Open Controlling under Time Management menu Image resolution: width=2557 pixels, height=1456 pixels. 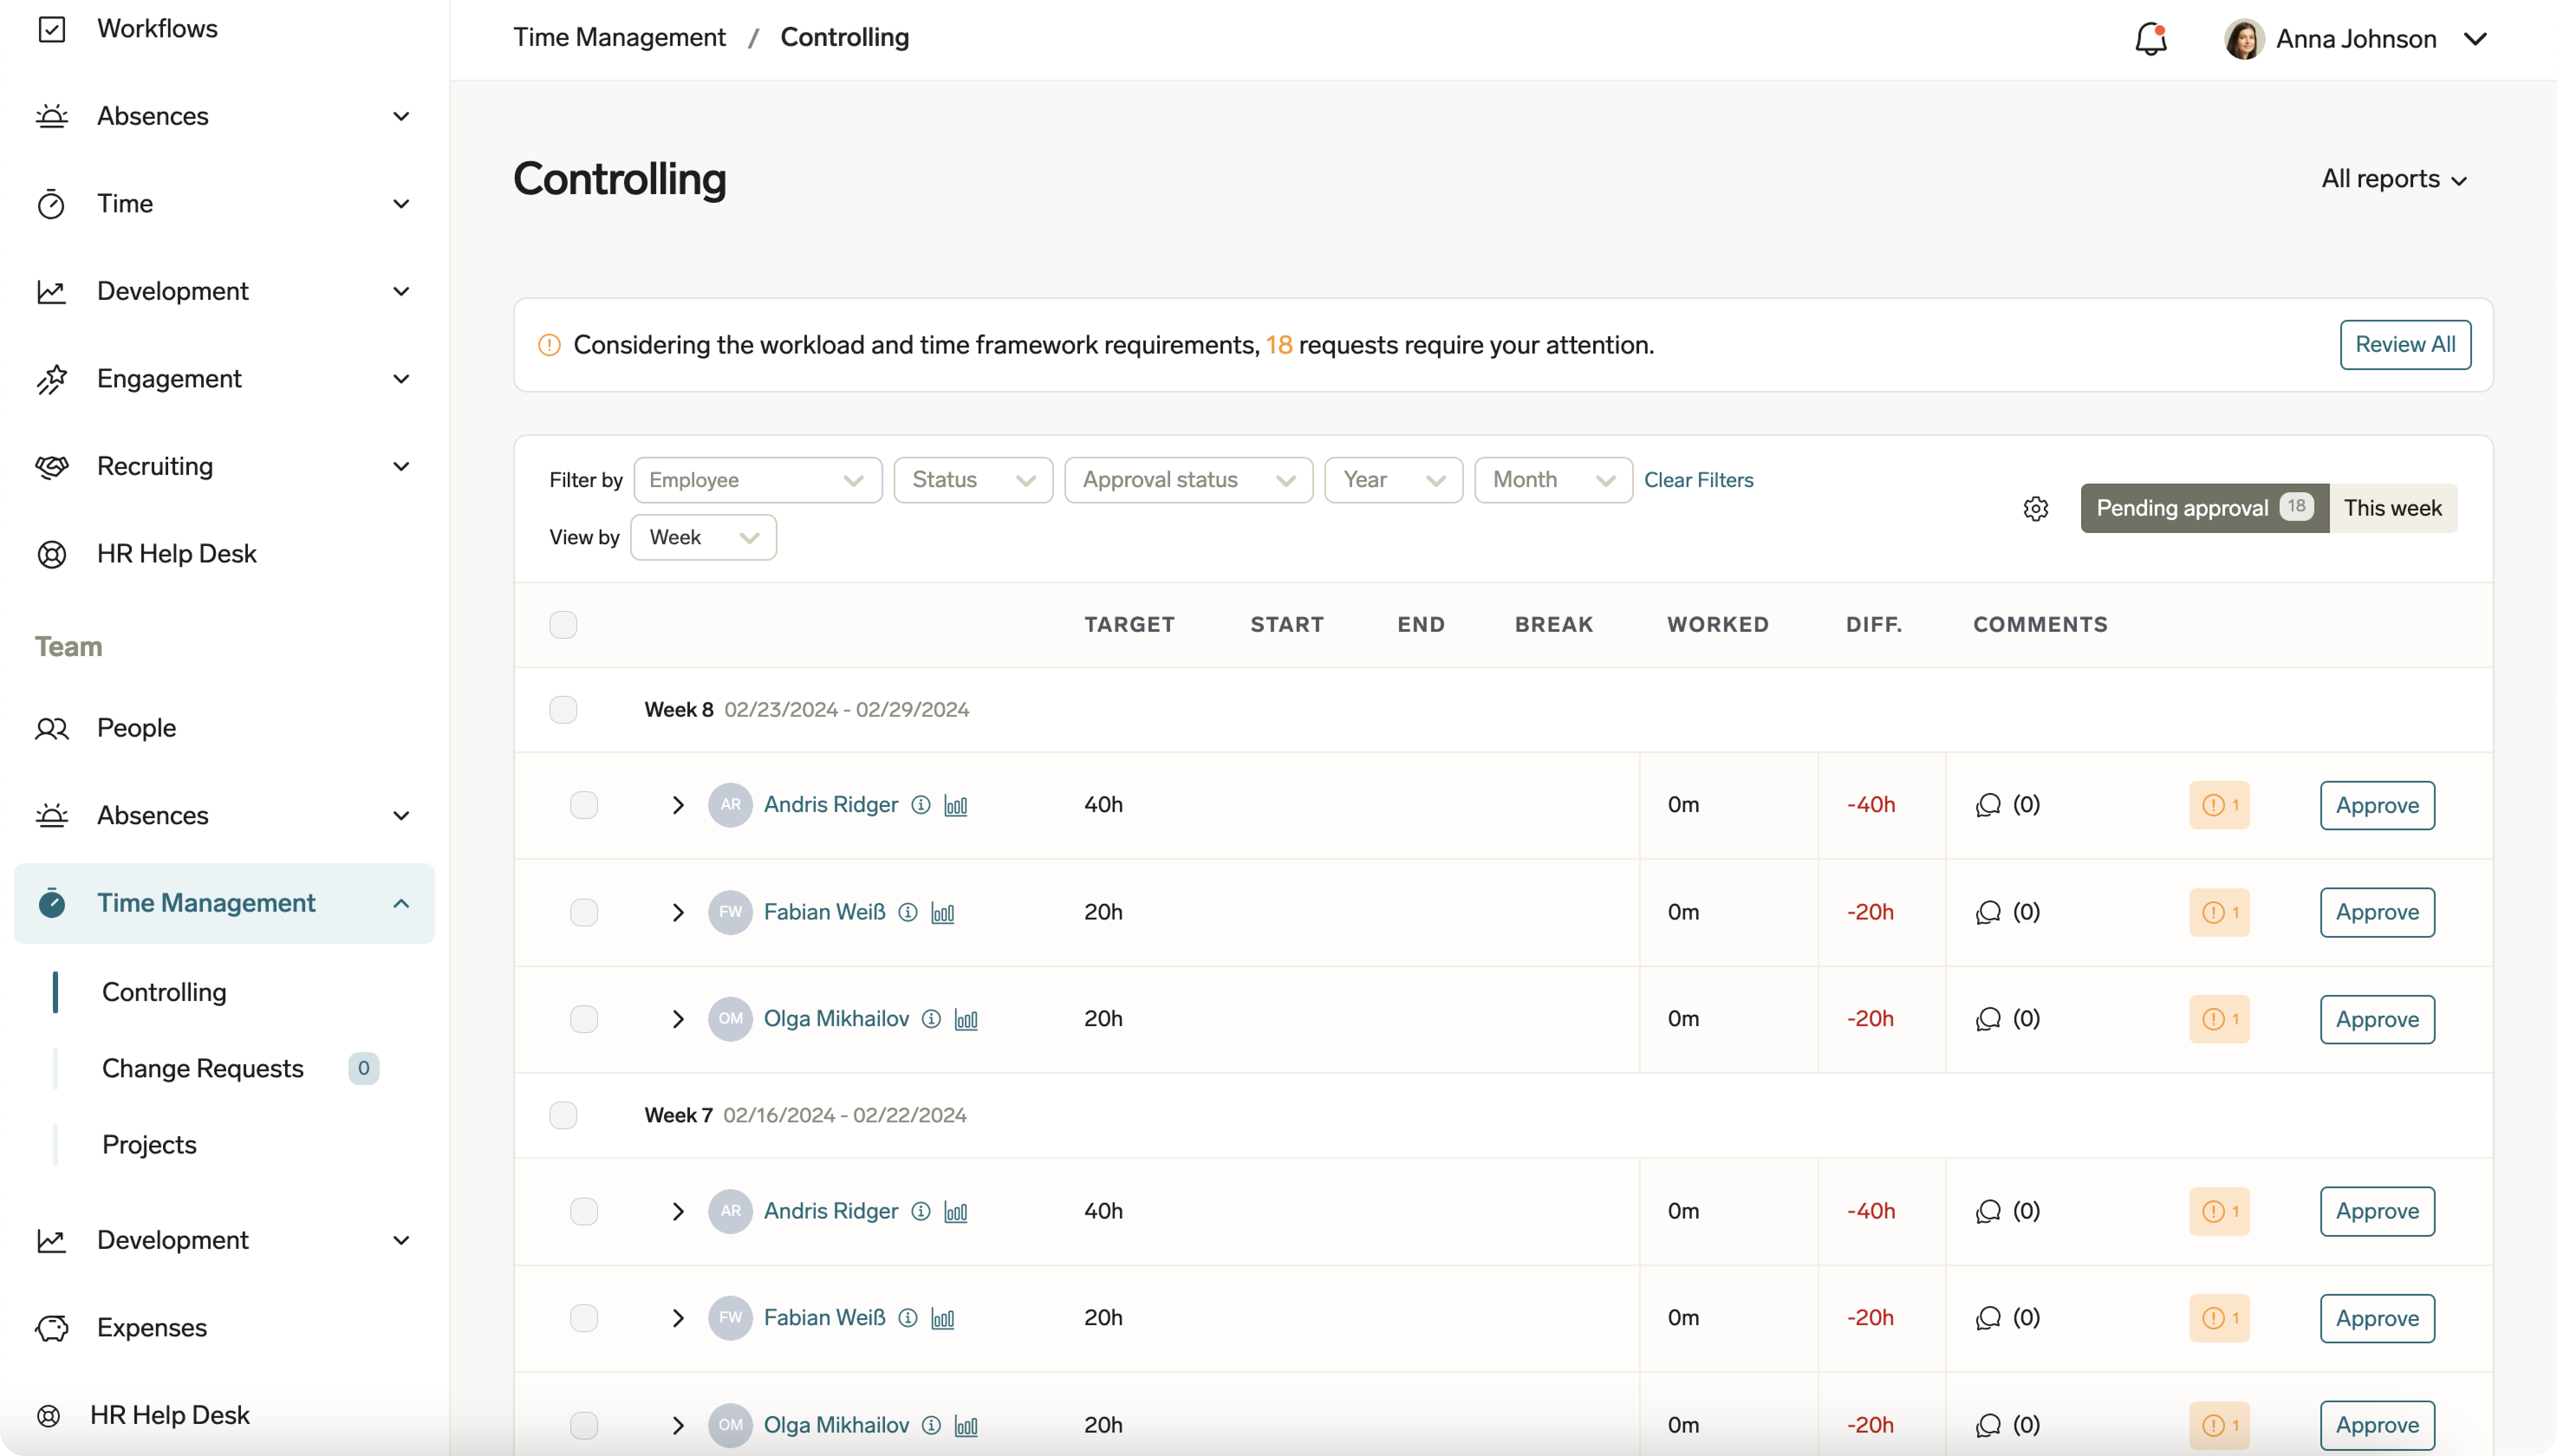[165, 991]
